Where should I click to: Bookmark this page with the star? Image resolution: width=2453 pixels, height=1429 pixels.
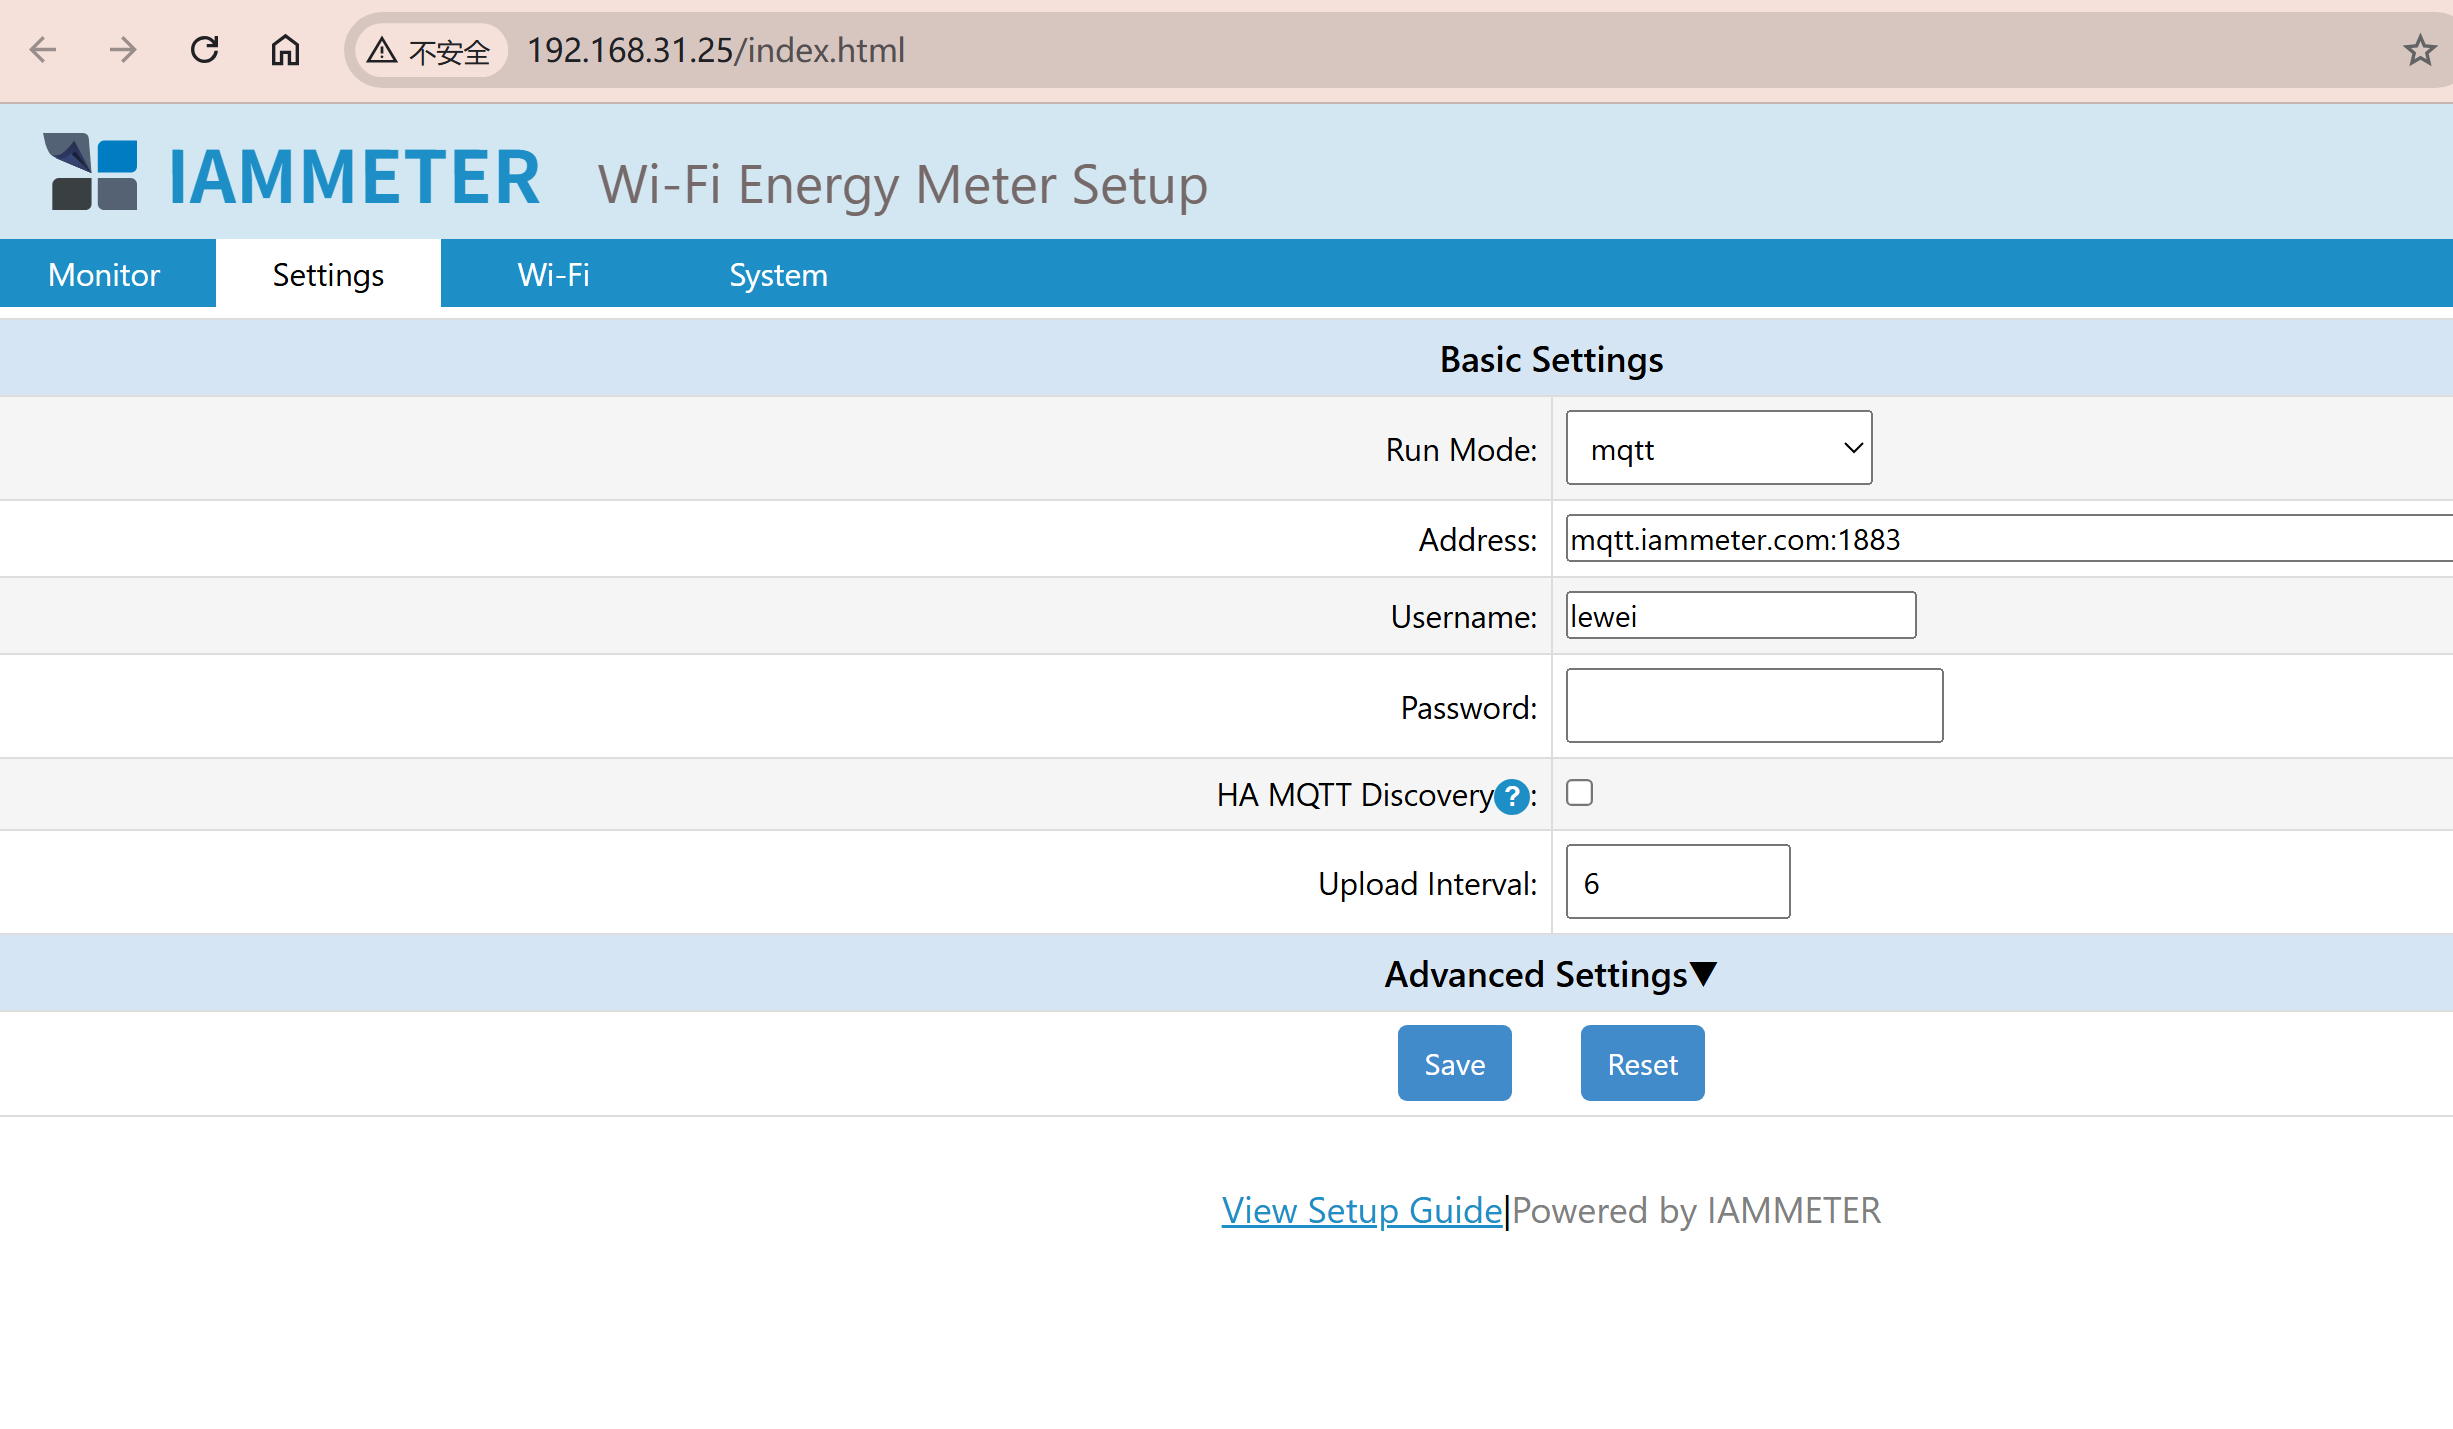point(2419,50)
